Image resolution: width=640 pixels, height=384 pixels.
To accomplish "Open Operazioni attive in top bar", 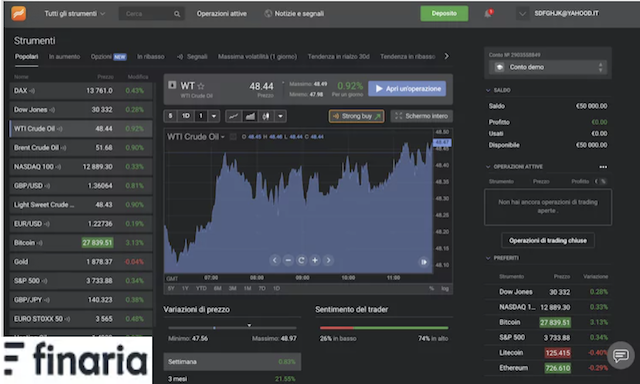I will [222, 13].
